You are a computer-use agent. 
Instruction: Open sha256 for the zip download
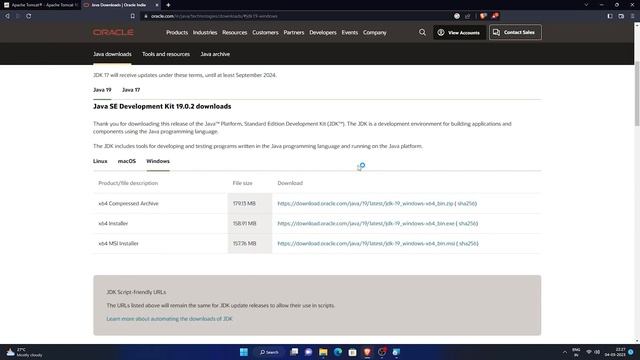click(466, 203)
